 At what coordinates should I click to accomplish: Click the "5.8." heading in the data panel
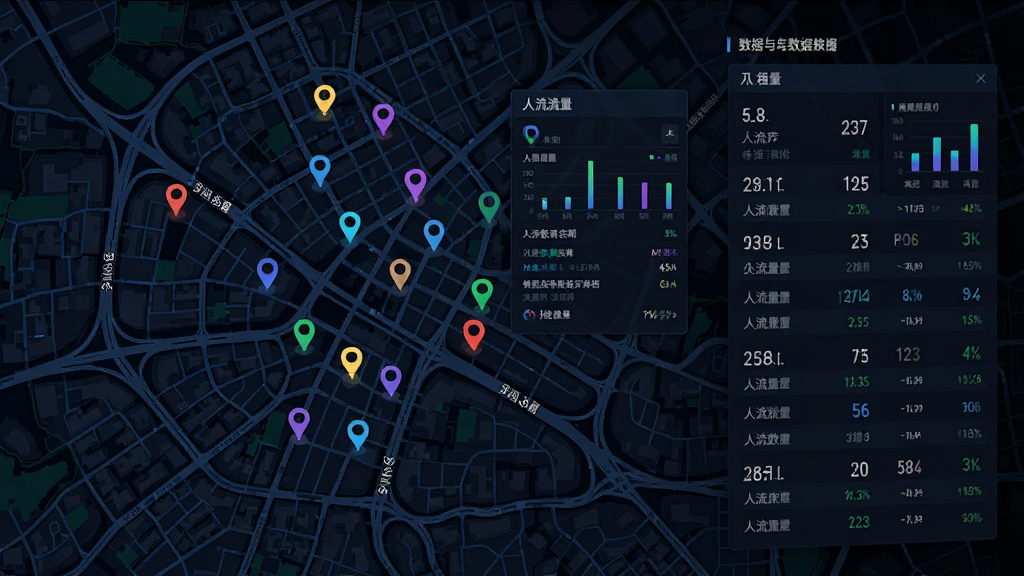pos(755,116)
